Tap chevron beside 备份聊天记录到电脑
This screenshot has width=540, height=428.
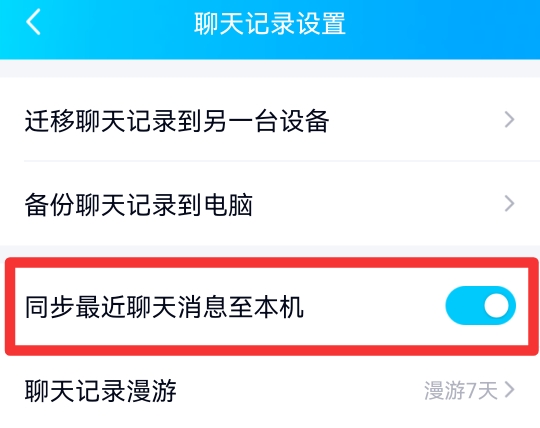pos(509,203)
